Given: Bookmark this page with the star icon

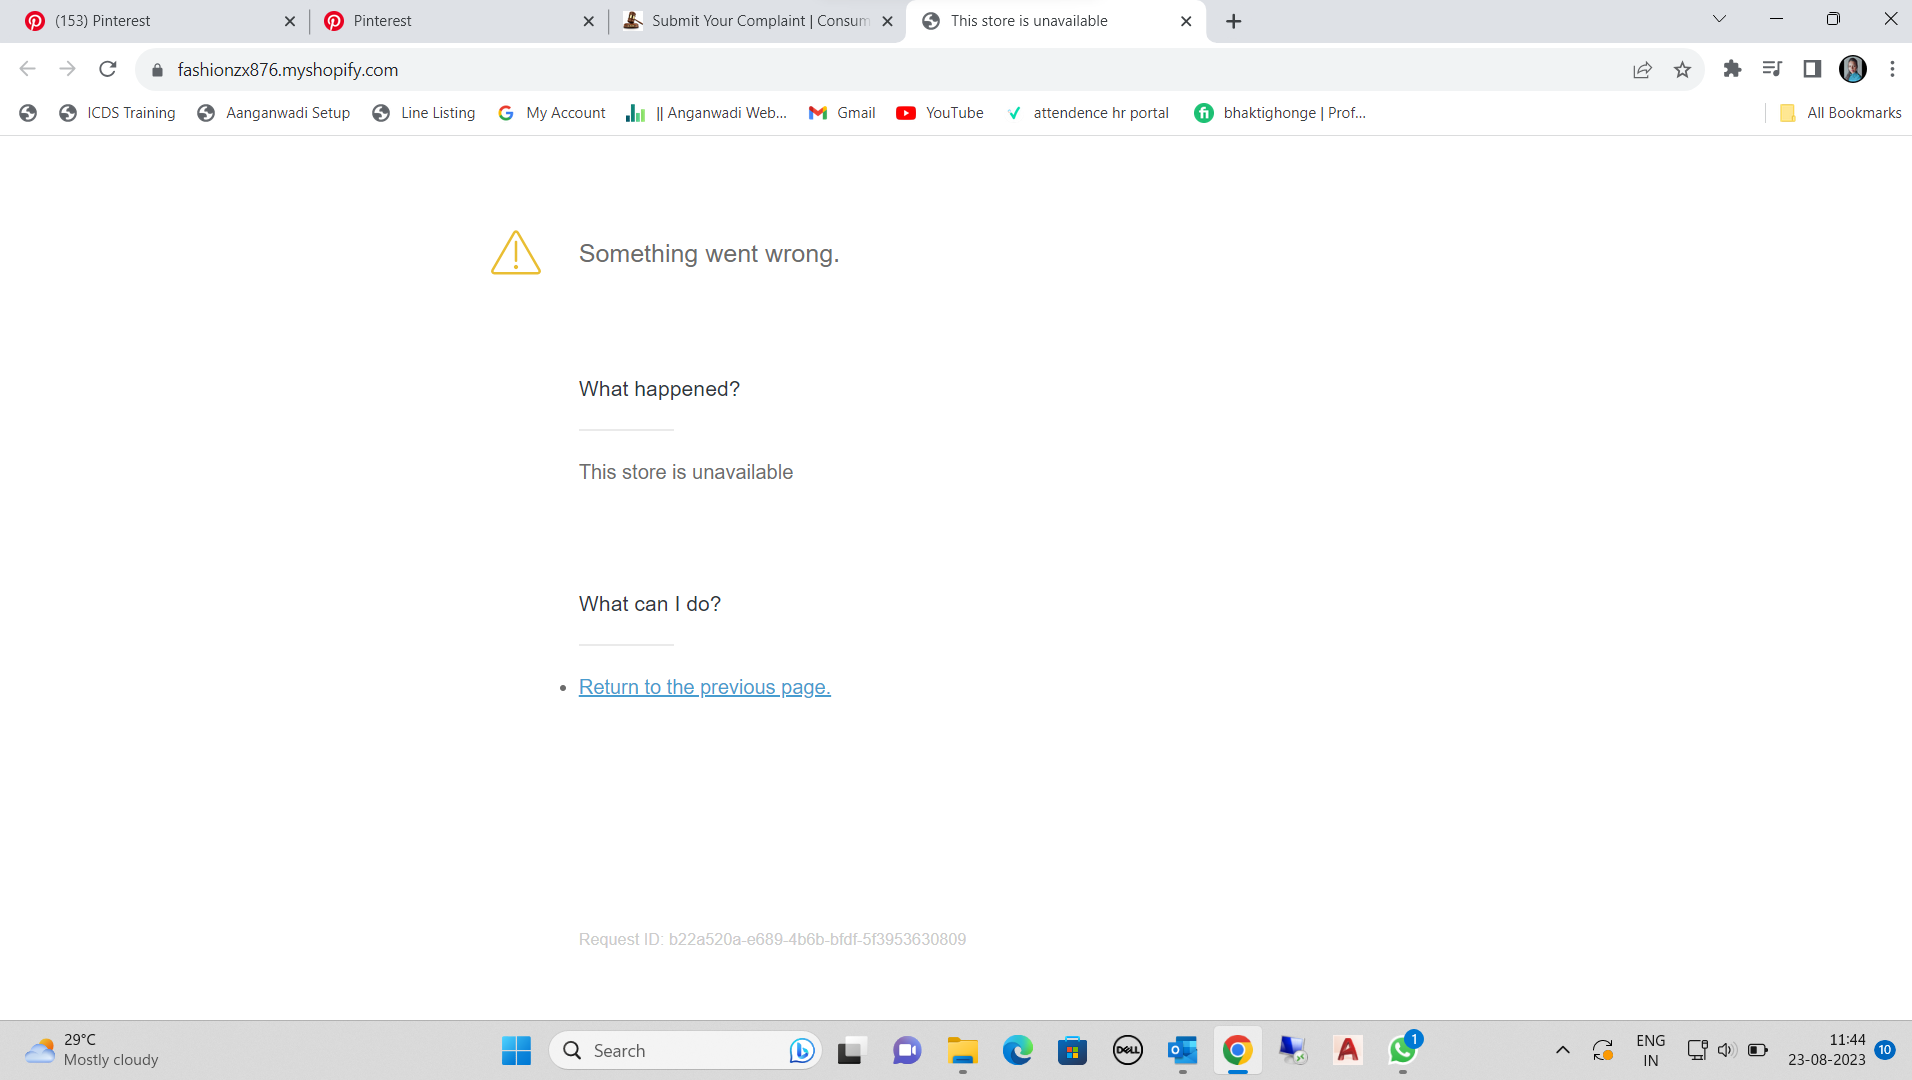Looking at the screenshot, I should click(1682, 69).
